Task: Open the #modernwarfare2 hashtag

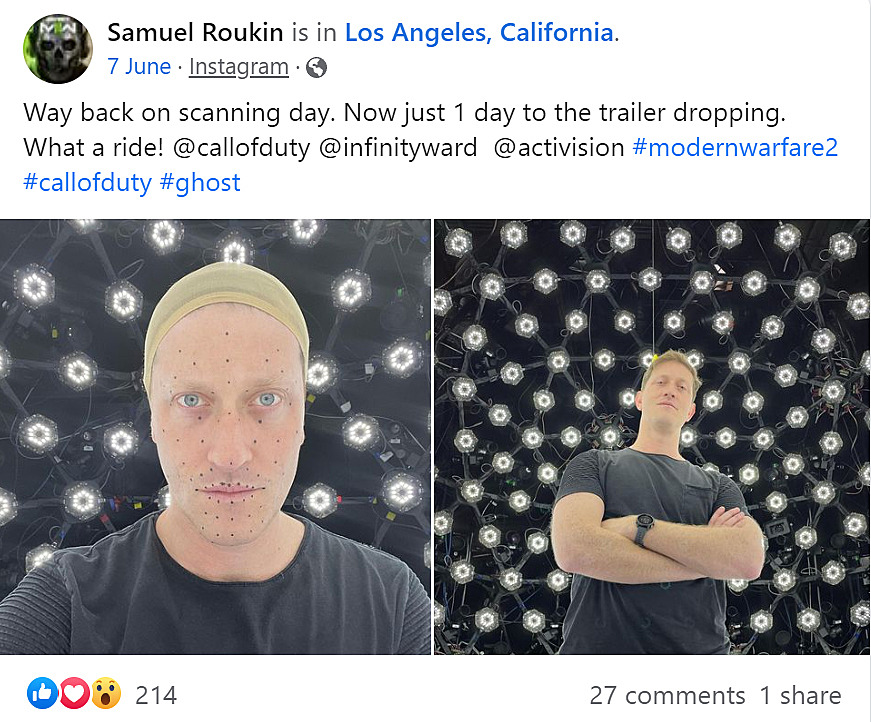Action: [x=735, y=148]
